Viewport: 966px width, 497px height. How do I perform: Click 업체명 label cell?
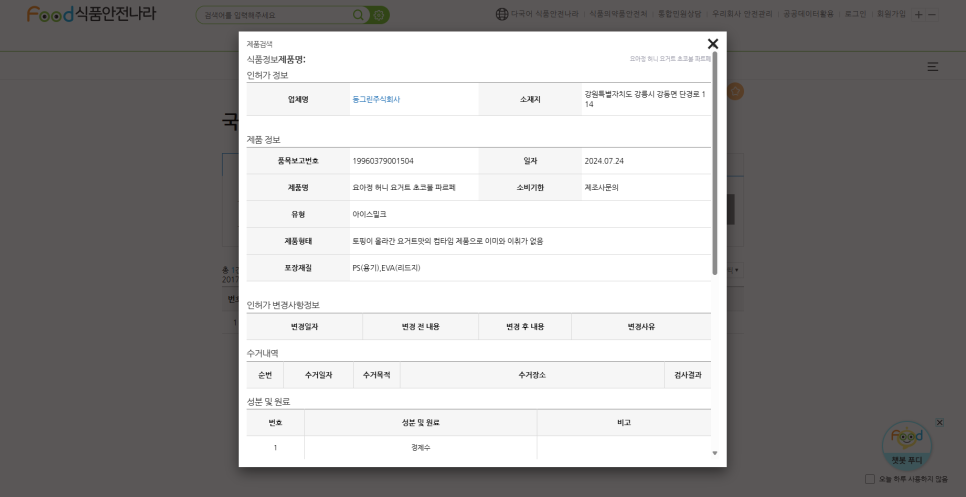click(x=298, y=99)
